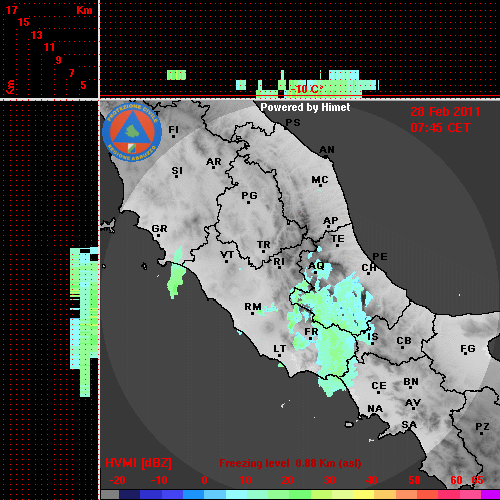Click the 'Powered by Himet' text
Image resolution: width=500 pixels, height=500 pixels.
[x=305, y=107]
